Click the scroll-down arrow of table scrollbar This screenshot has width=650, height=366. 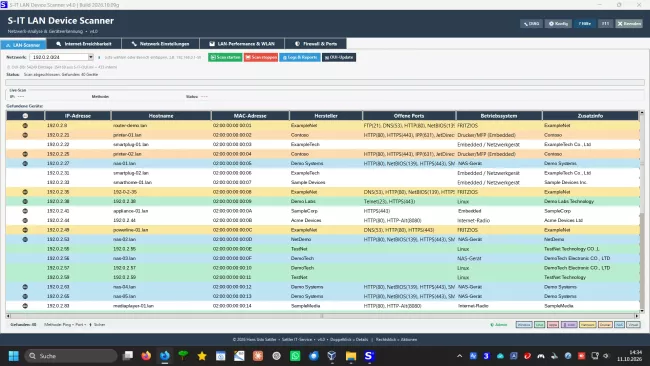tap(642, 310)
